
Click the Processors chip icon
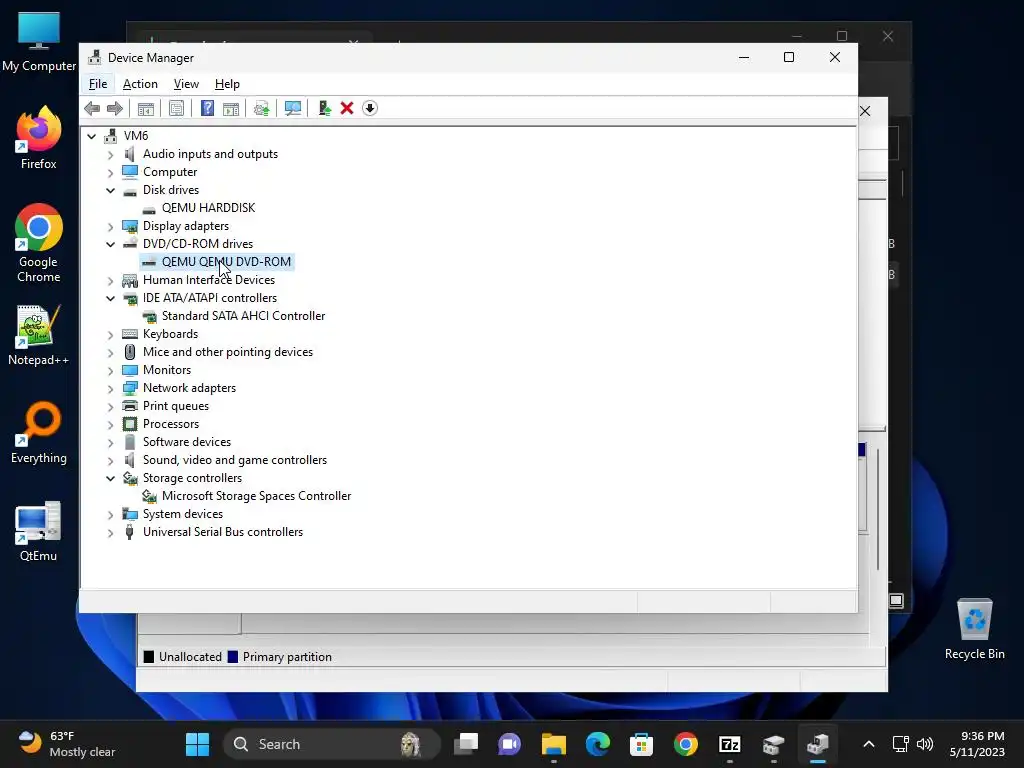click(x=130, y=424)
